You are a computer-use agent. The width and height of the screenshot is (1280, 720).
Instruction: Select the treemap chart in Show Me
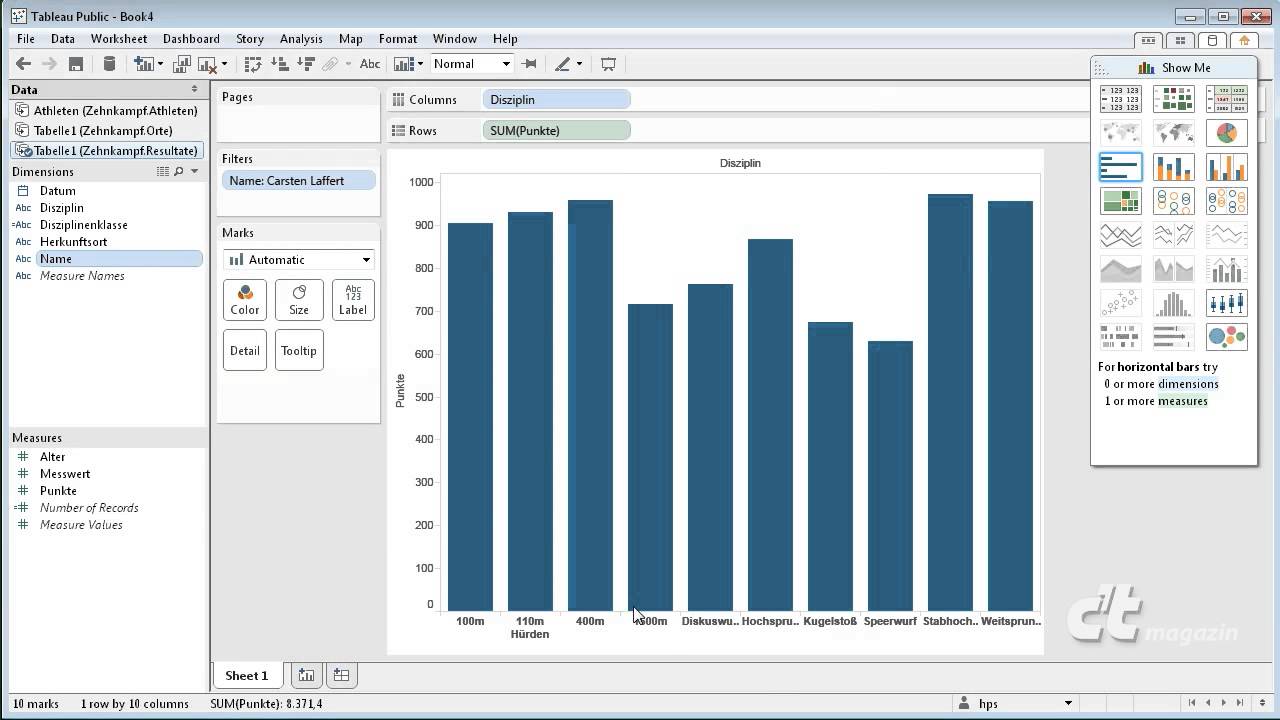(x=1120, y=201)
